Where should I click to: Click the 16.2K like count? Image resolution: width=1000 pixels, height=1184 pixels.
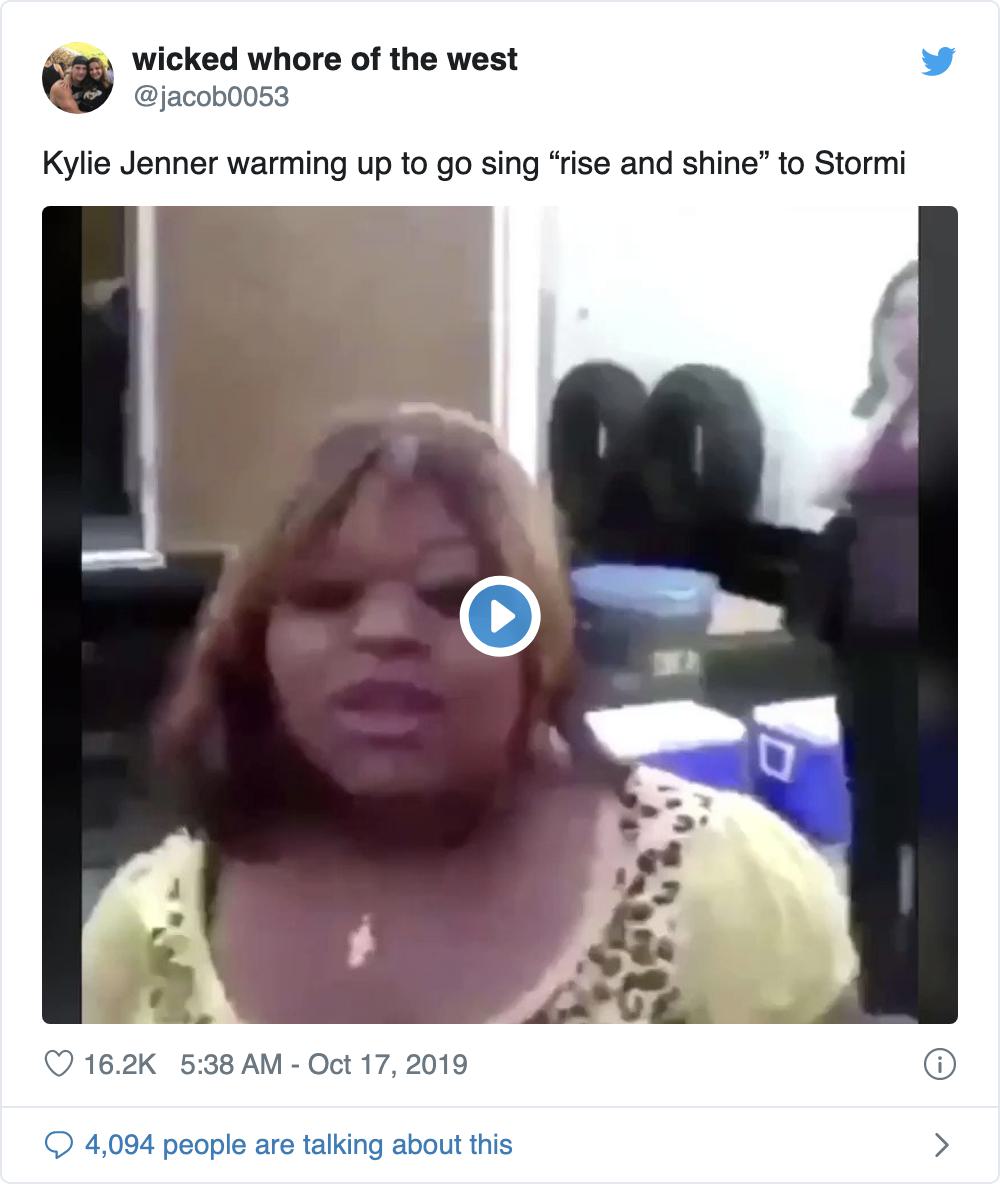(x=120, y=1063)
